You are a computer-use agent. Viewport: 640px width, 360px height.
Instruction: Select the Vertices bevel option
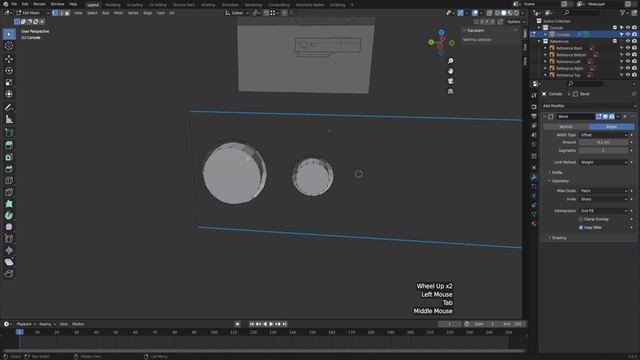pyautogui.click(x=566, y=127)
